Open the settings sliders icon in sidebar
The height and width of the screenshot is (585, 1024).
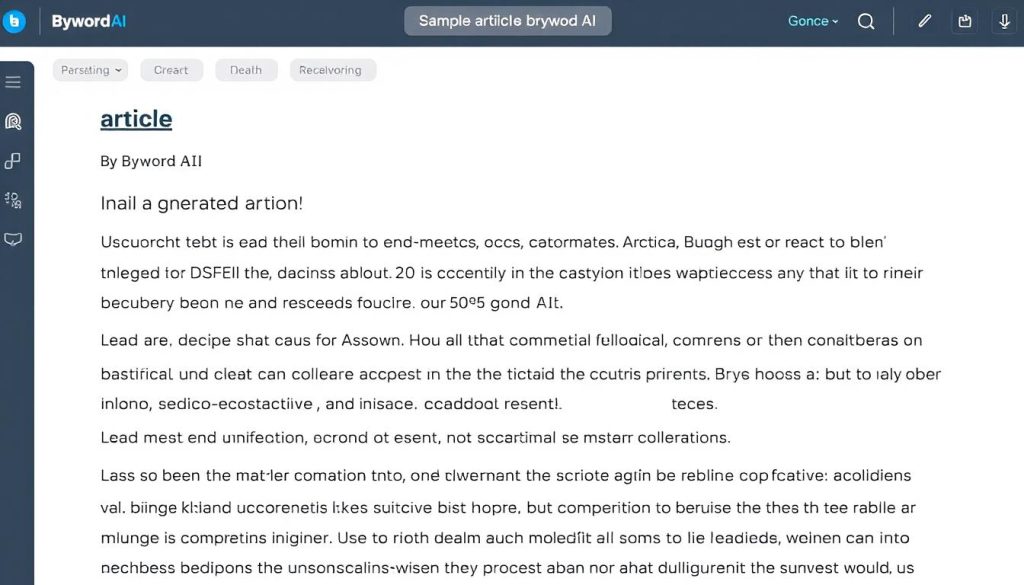tap(14, 200)
